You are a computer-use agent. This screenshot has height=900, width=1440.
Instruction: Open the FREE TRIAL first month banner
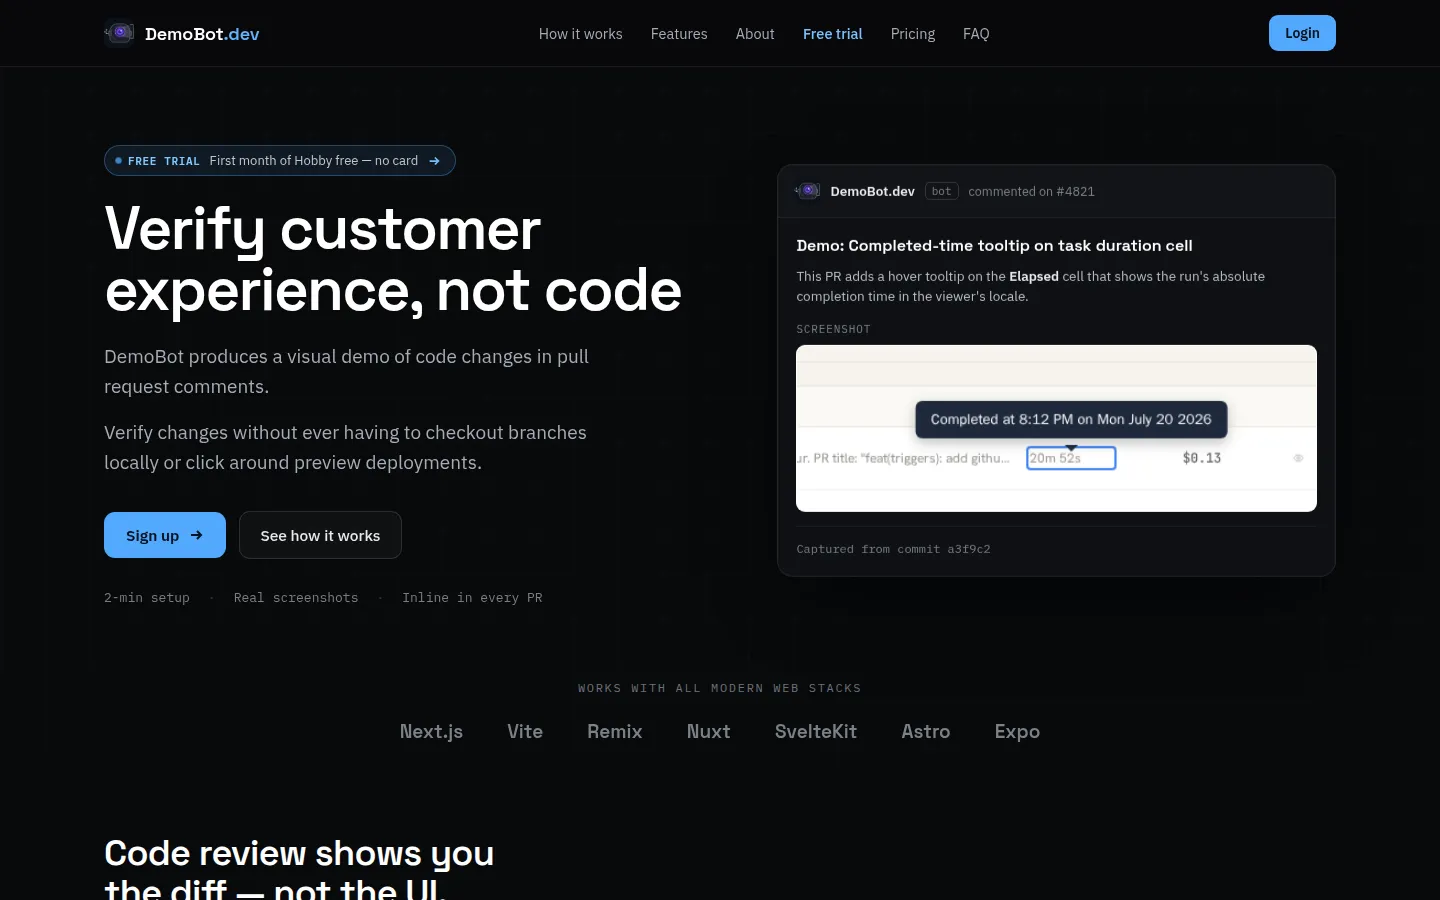click(x=280, y=161)
